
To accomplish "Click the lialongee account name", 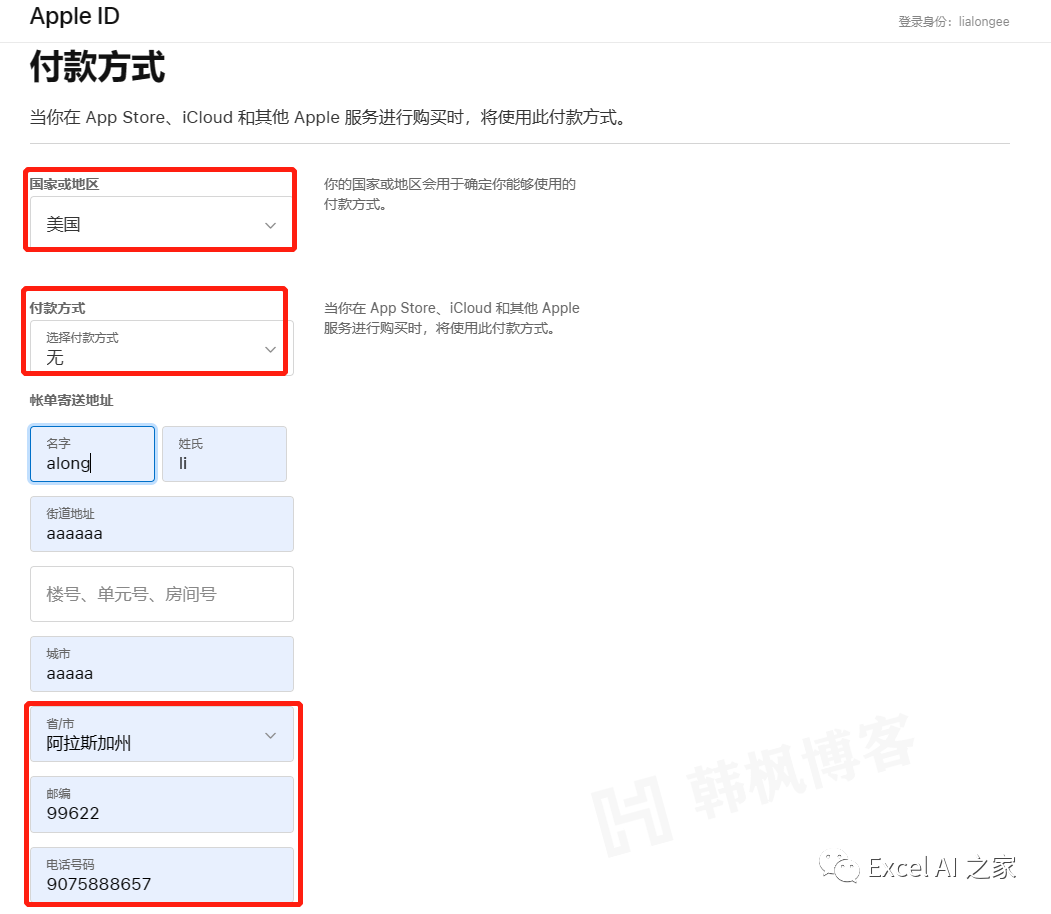I will [983, 21].
